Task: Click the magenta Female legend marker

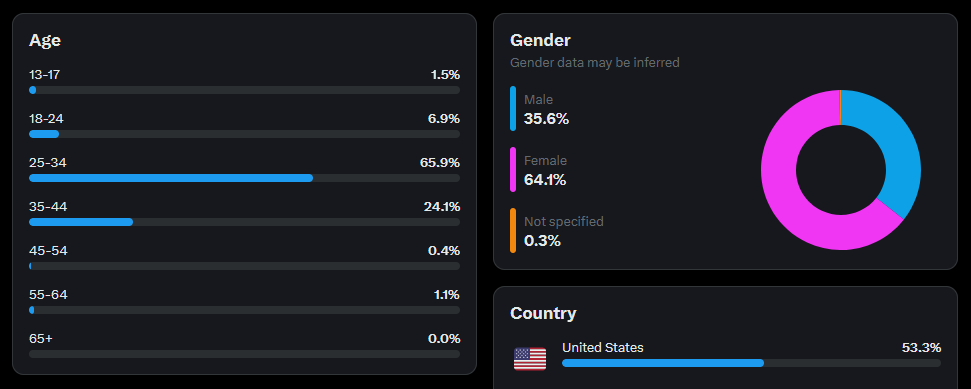Action: [513, 170]
